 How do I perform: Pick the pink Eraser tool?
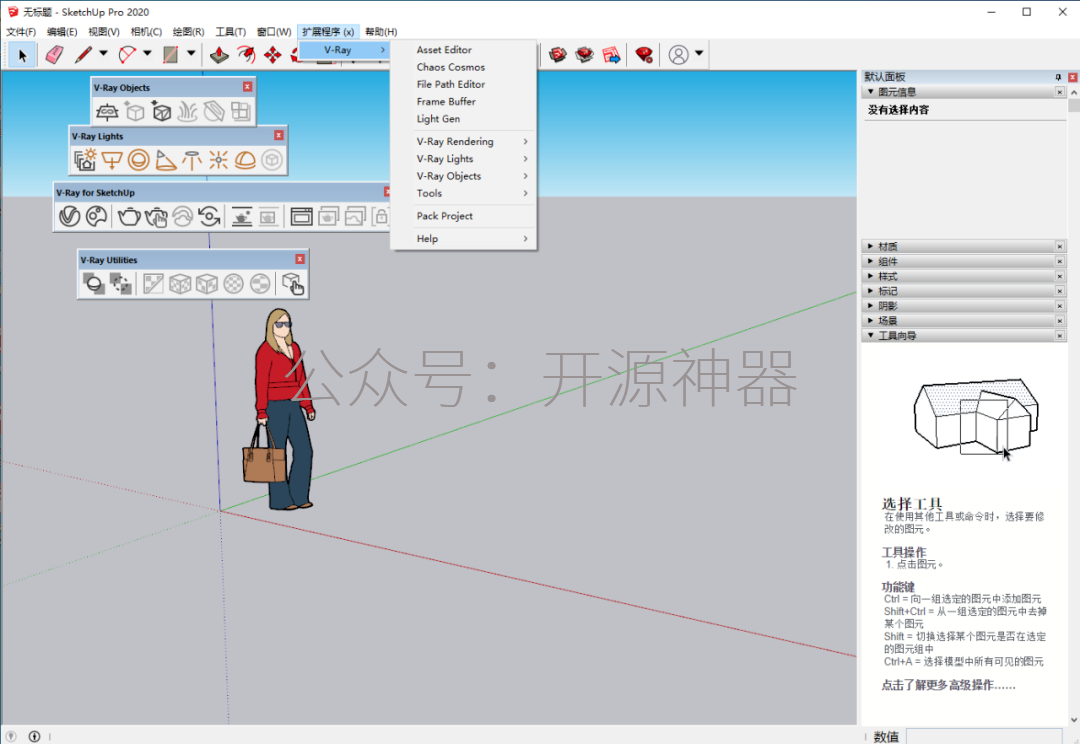tap(54, 54)
